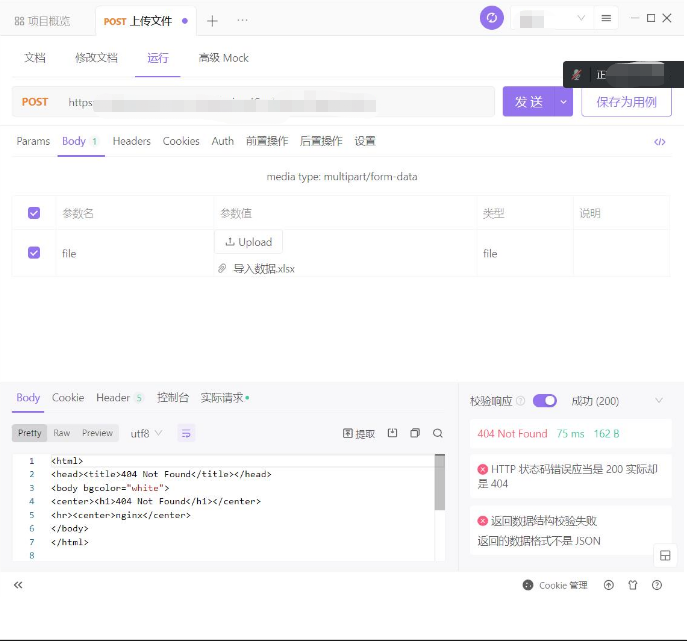
Task: Open the 前置操作 tab
Action: 267,141
